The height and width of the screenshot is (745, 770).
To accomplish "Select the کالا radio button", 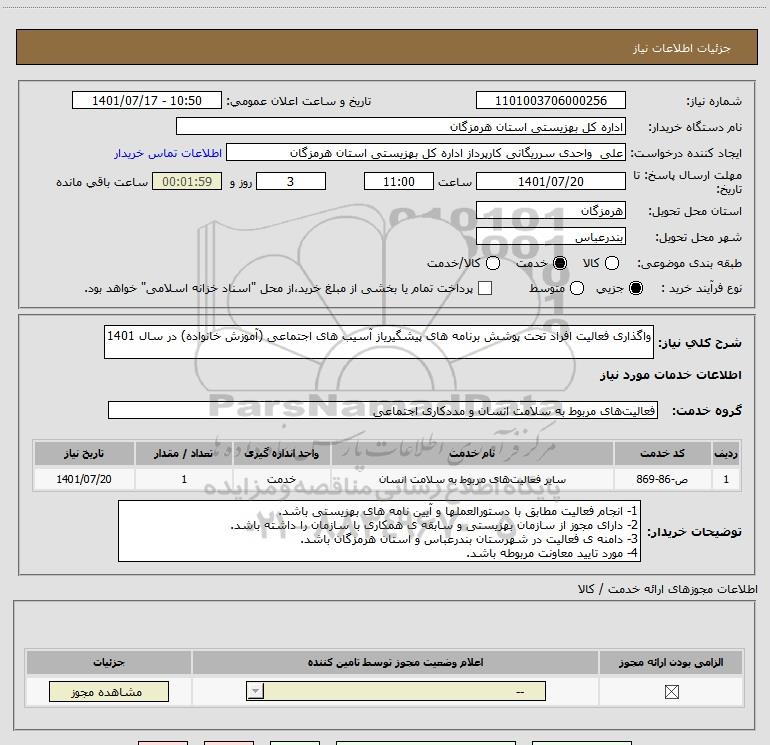I will (x=612, y=263).
